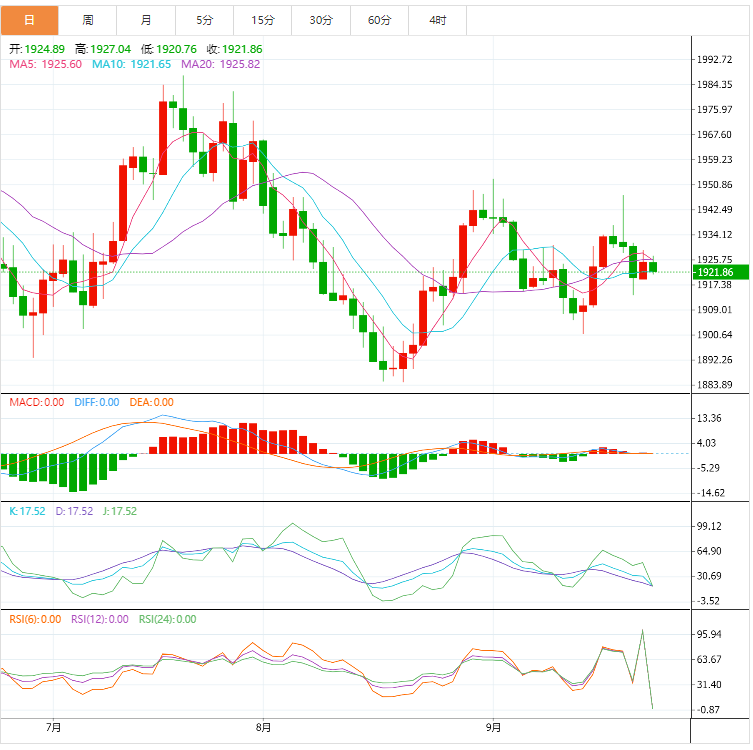This screenshot has height=750, width=753.
Task: Click the RSI(24) indicator label
Action: coord(167,619)
